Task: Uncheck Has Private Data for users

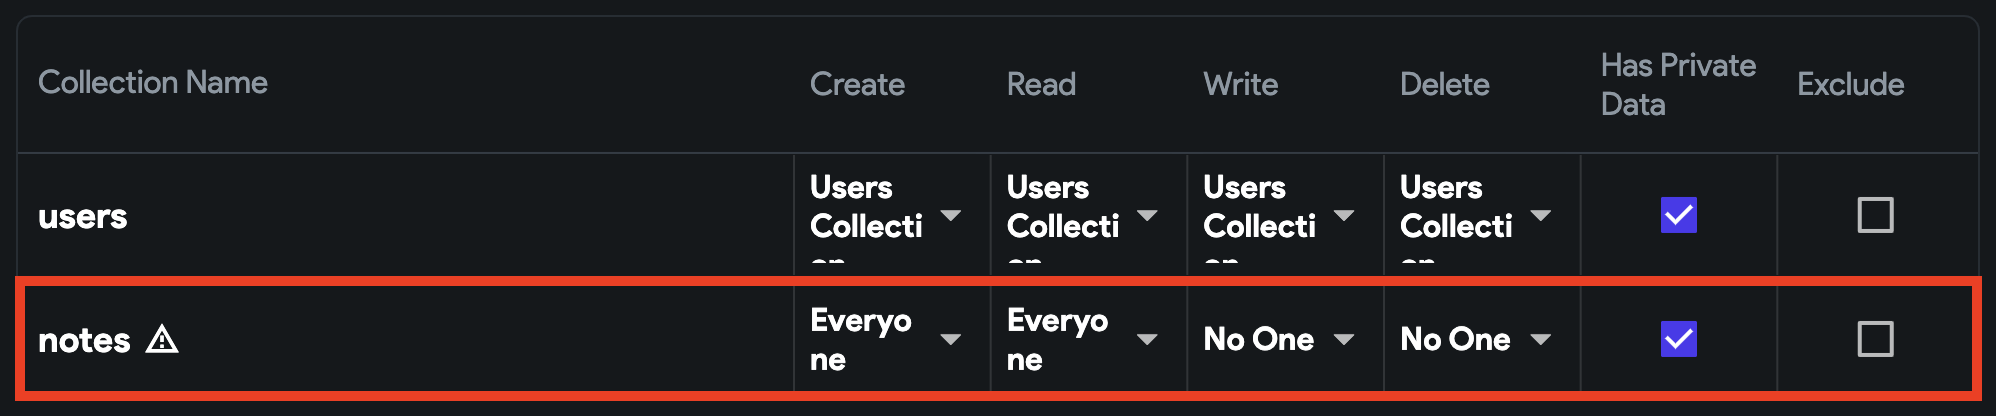Action: 1679,215
